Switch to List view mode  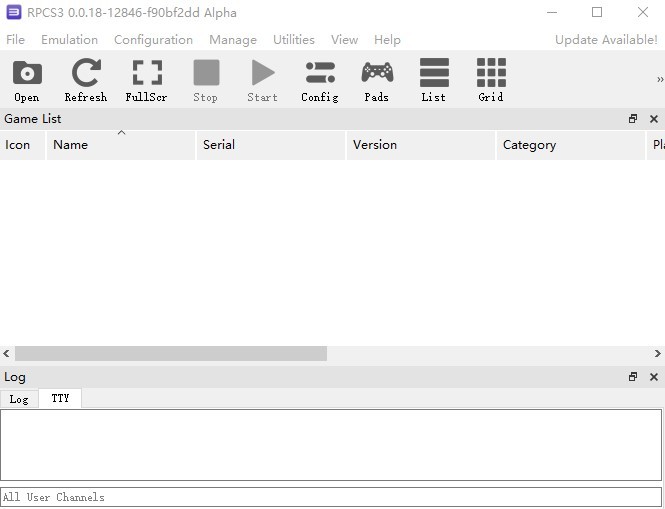pos(434,80)
